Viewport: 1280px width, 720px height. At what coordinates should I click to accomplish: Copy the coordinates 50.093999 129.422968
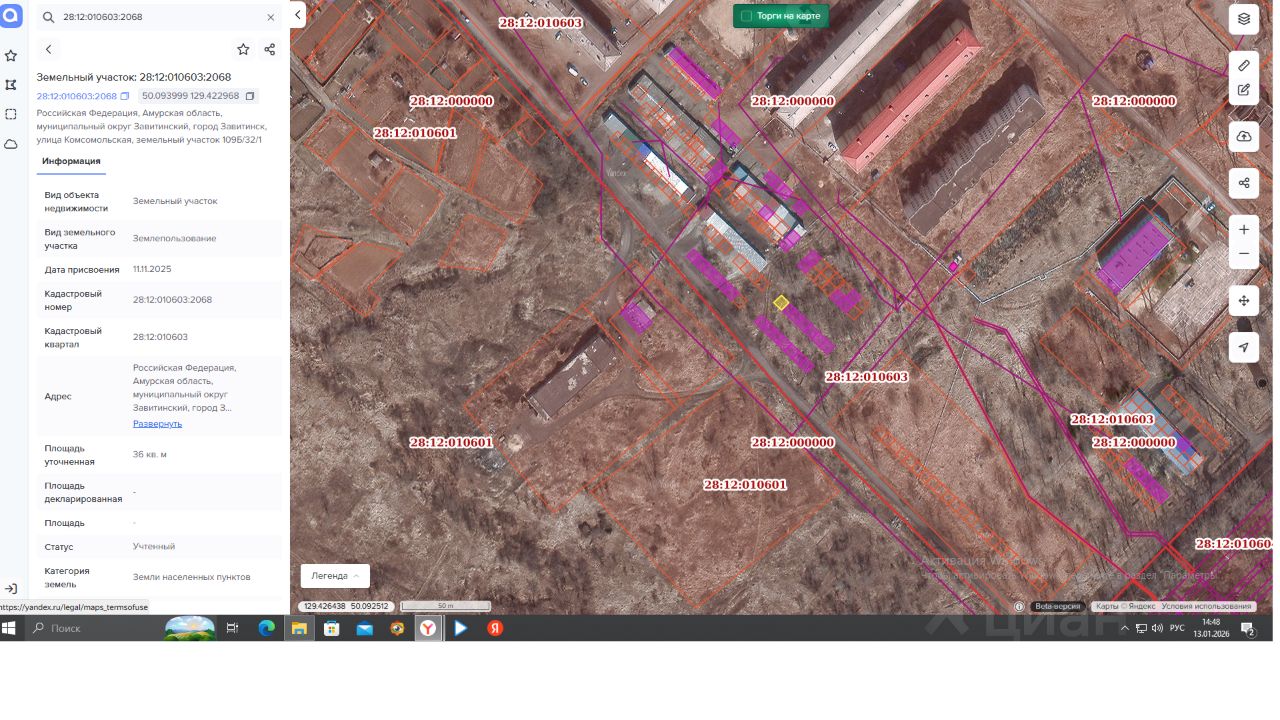pos(250,96)
